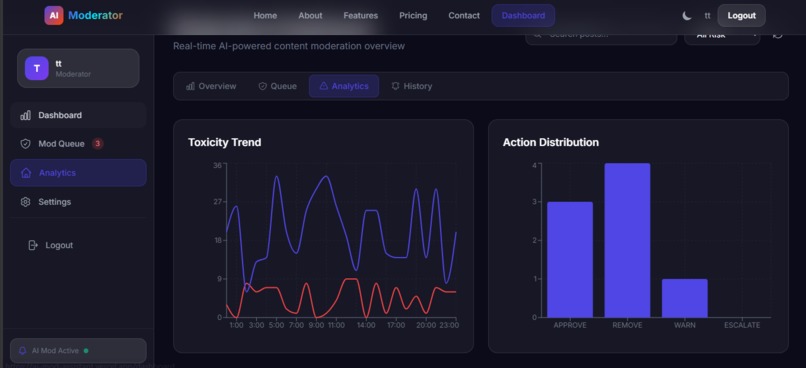Click the Dashboard button in top navigation
The width and height of the screenshot is (806, 368).
[x=523, y=15]
